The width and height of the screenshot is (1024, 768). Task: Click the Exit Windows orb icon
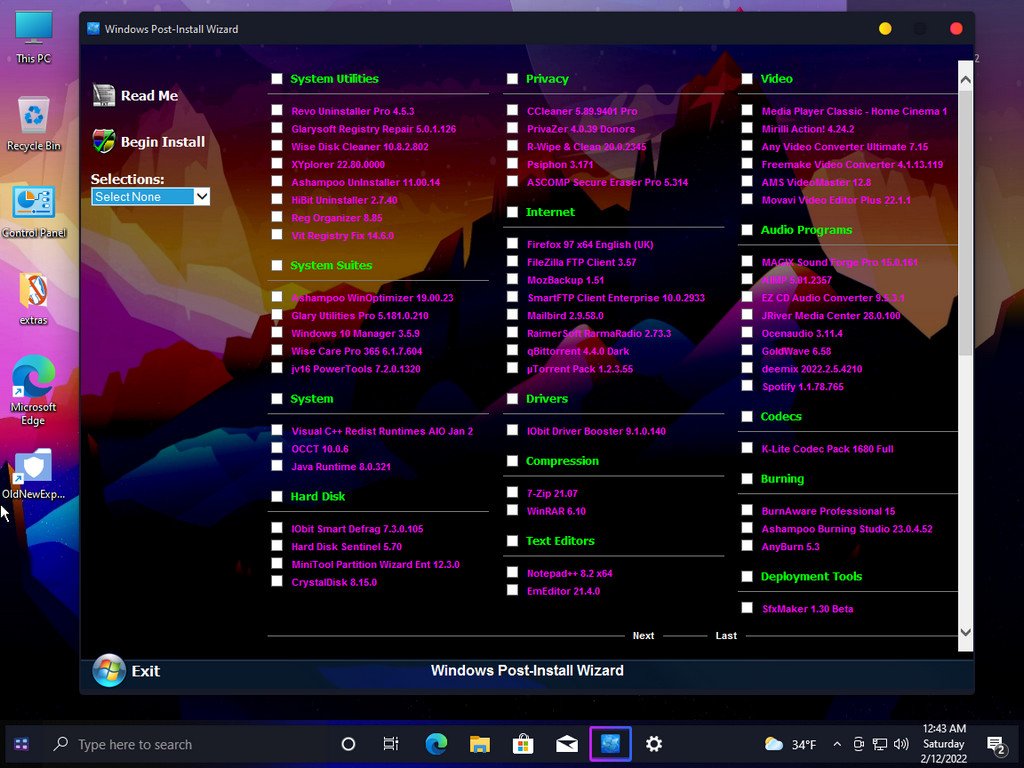(109, 671)
